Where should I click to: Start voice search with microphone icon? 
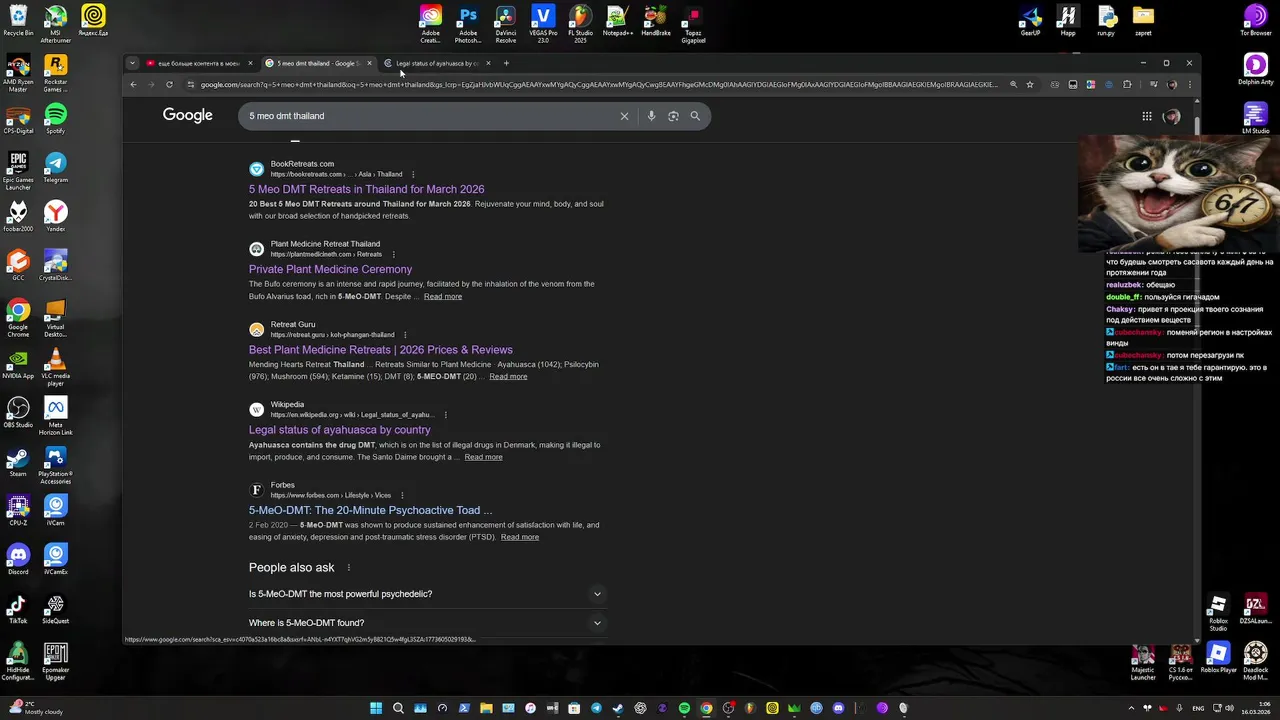pos(651,116)
